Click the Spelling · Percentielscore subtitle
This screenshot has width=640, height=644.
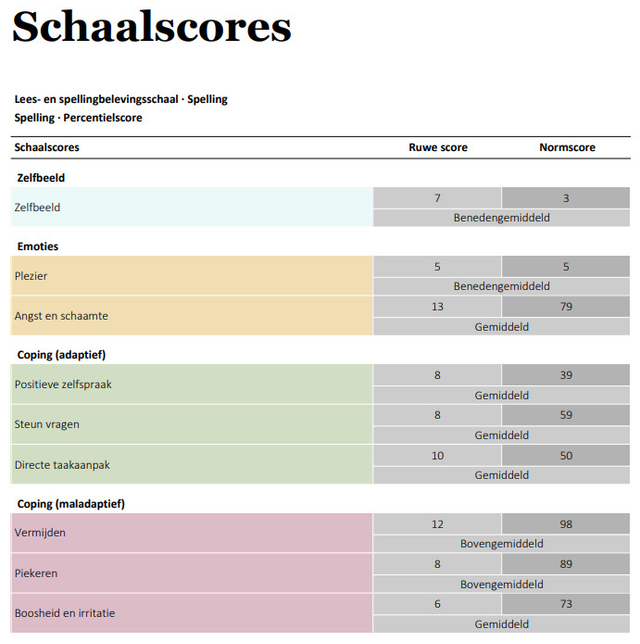click(x=78, y=118)
